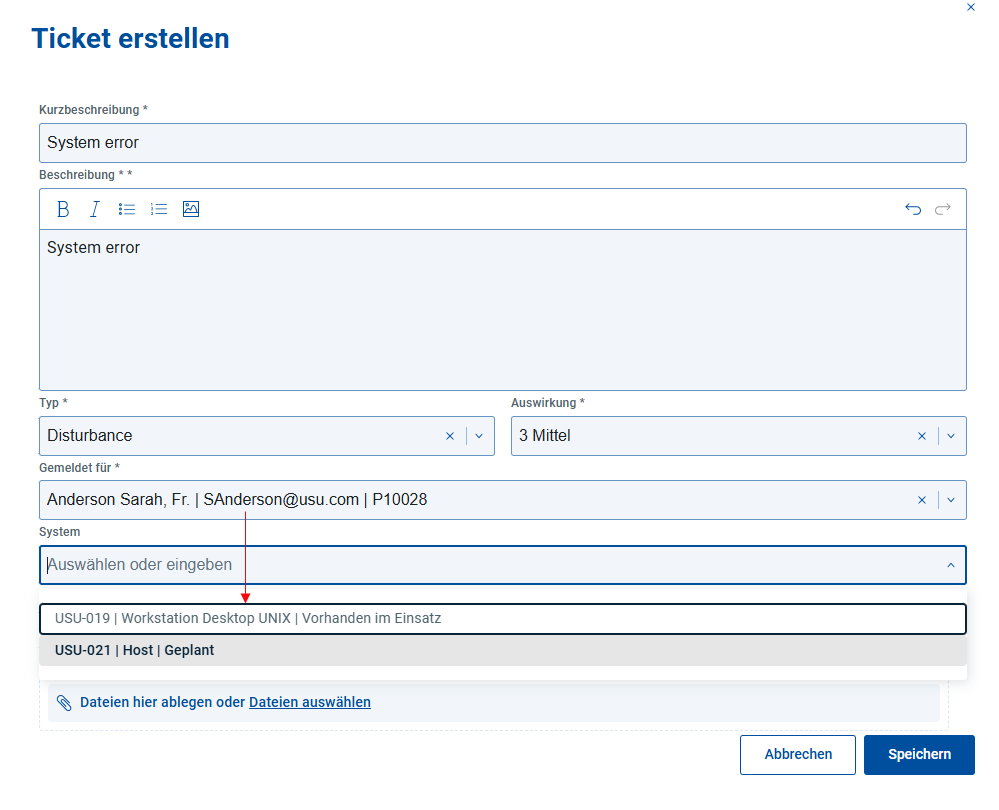Insert a numbered list

[159, 209]
